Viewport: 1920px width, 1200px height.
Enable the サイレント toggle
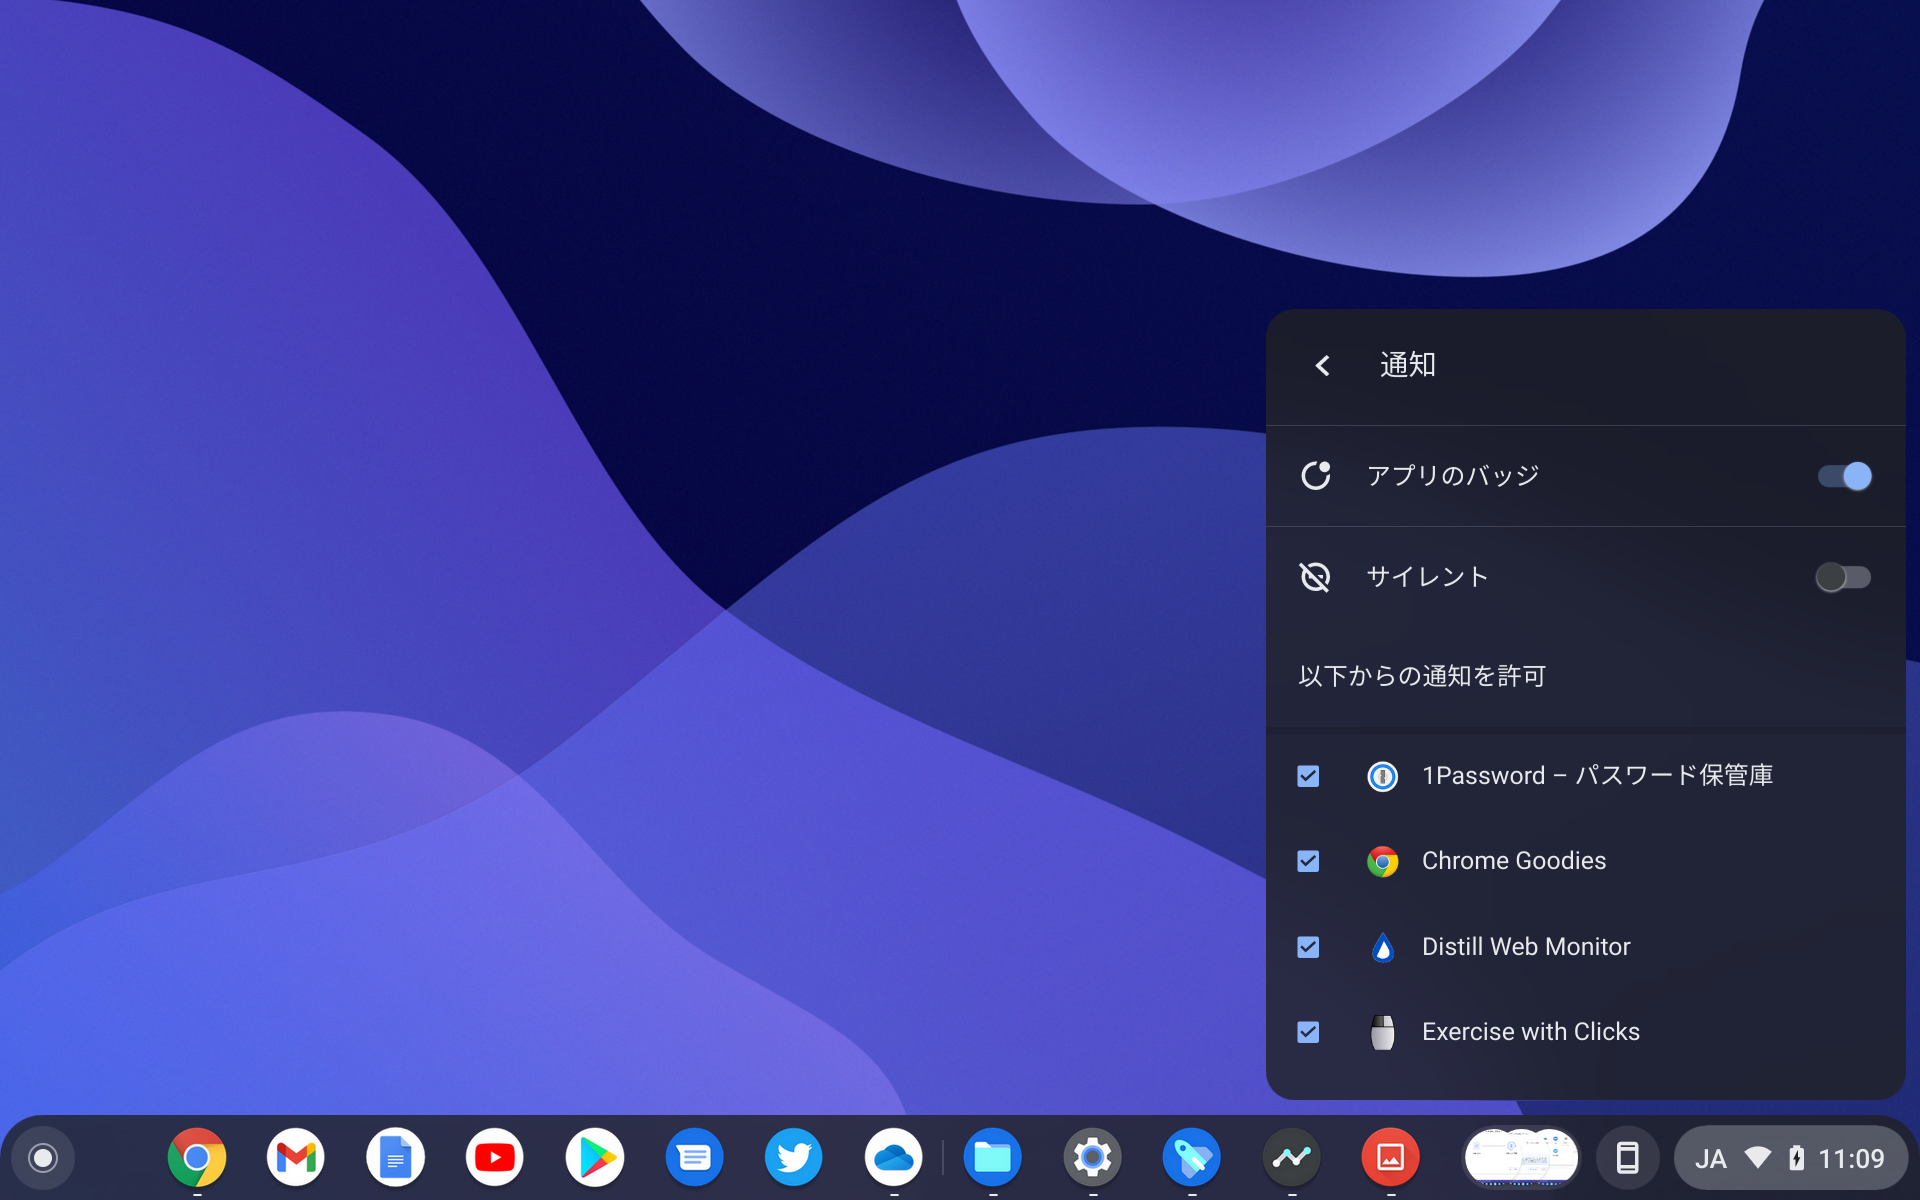(1844, 577)
